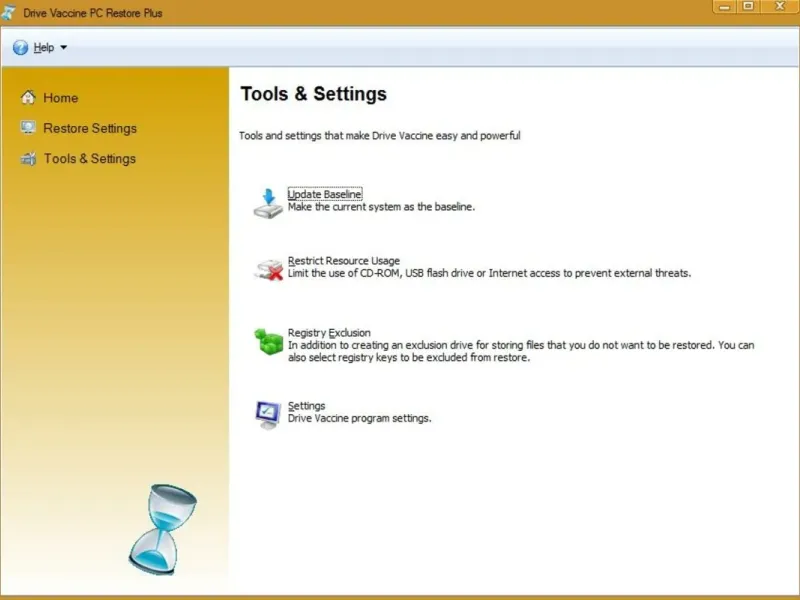Expand the Help dropdown arrow
Viewport: 800px width, 600px height.
[64, 47]
